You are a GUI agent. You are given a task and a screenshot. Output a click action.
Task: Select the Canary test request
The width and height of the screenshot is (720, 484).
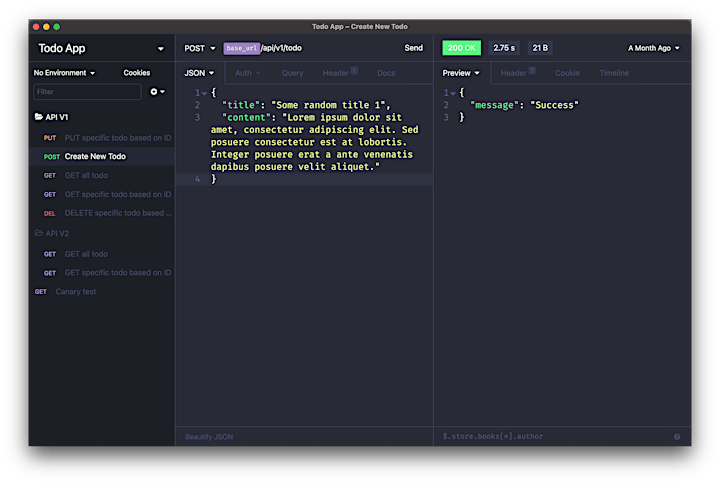coord(102,292)
